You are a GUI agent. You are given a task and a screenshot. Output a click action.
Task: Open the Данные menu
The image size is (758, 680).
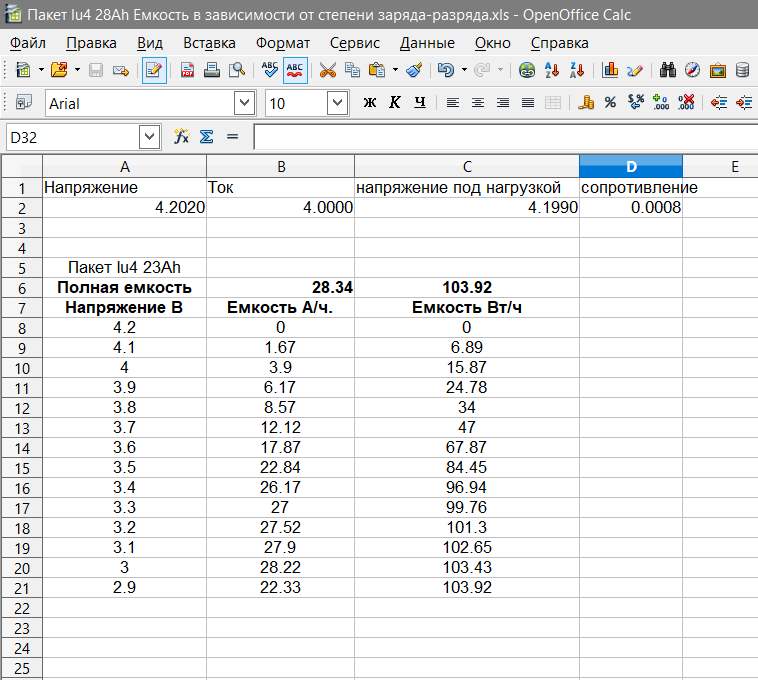pos(427,43)
